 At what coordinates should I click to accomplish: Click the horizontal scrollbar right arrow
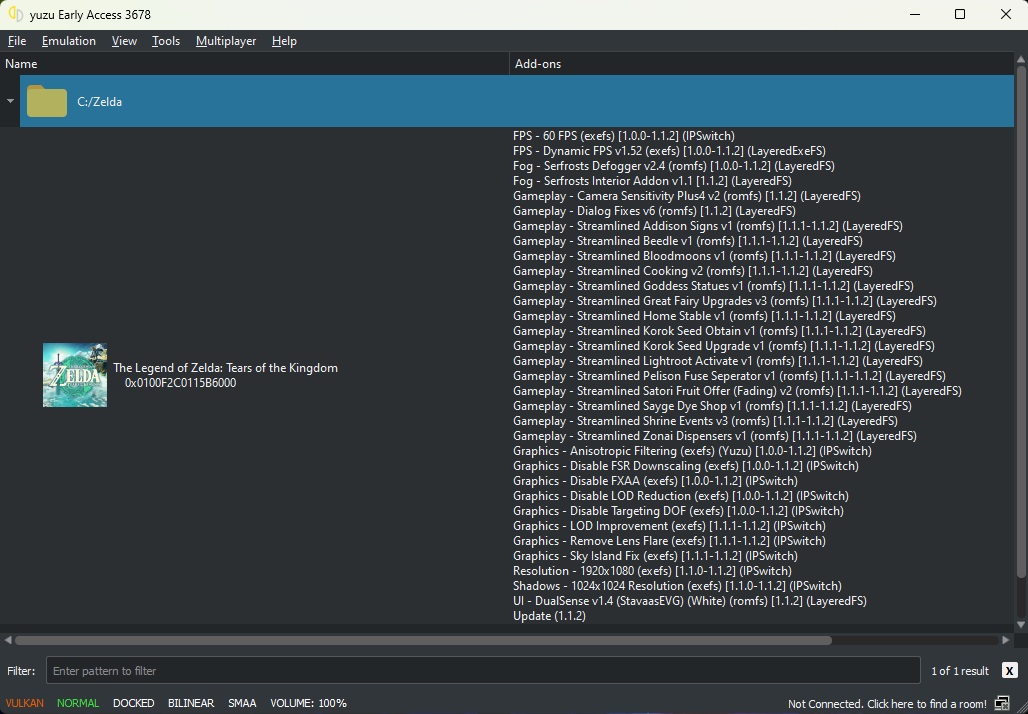click(x=1006, y=640)
